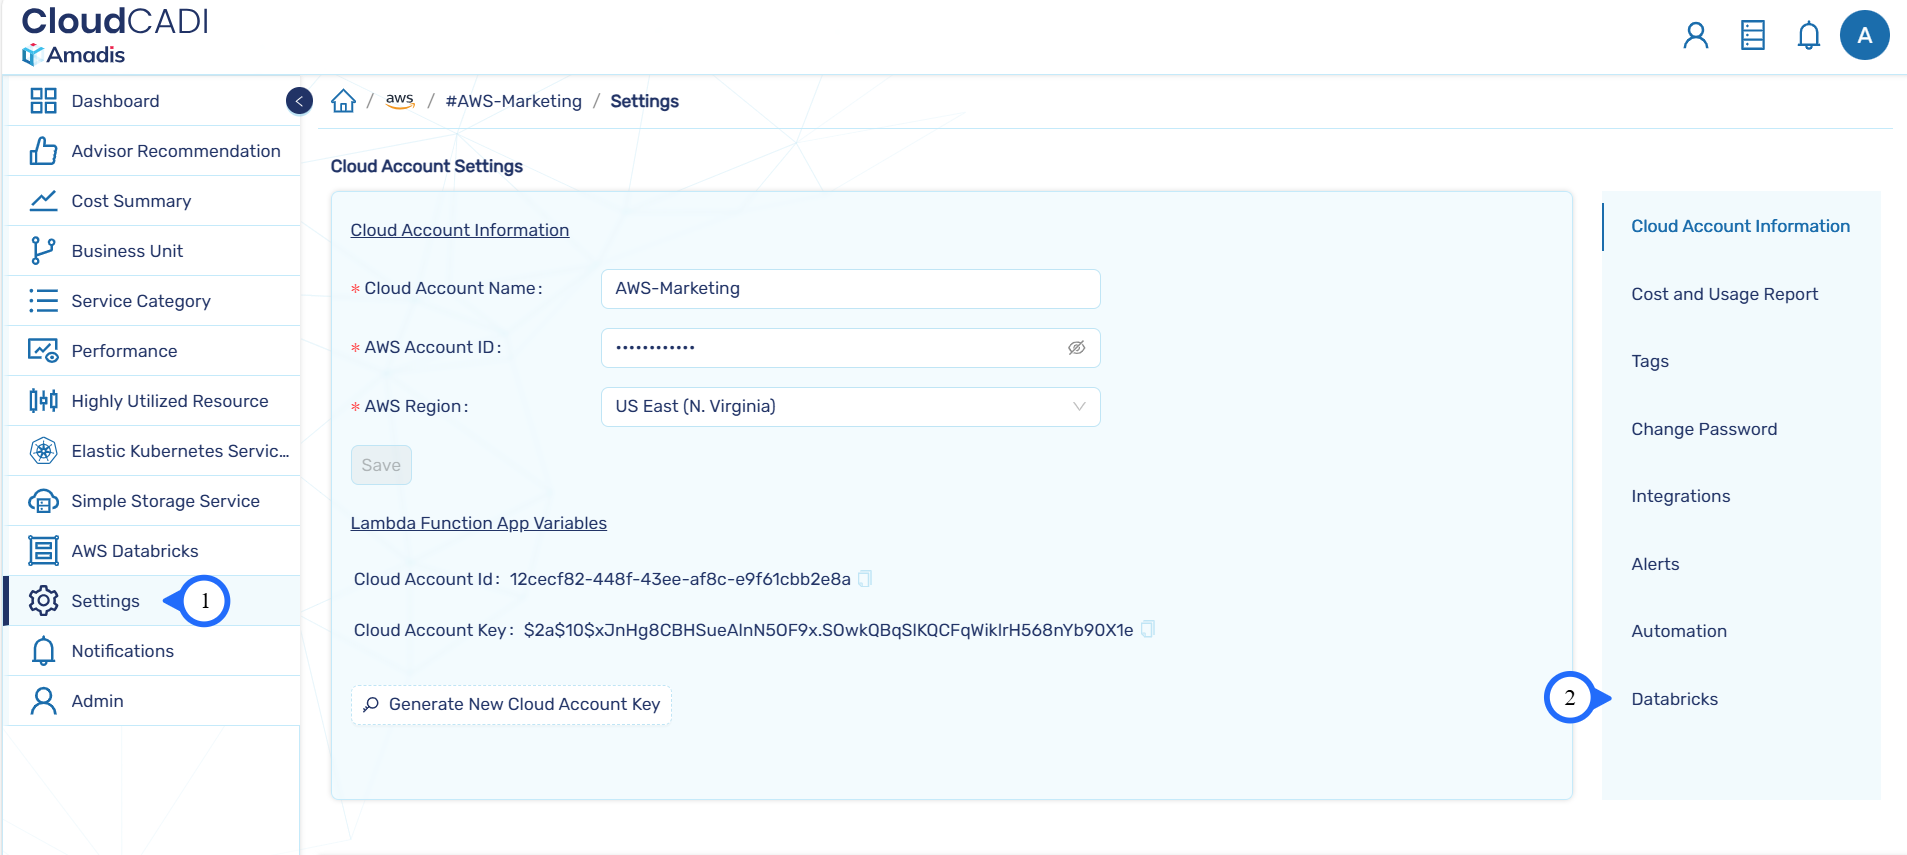1907x855 pixels.
Task: Open the Alerts section
Action: pos(1655,564)
